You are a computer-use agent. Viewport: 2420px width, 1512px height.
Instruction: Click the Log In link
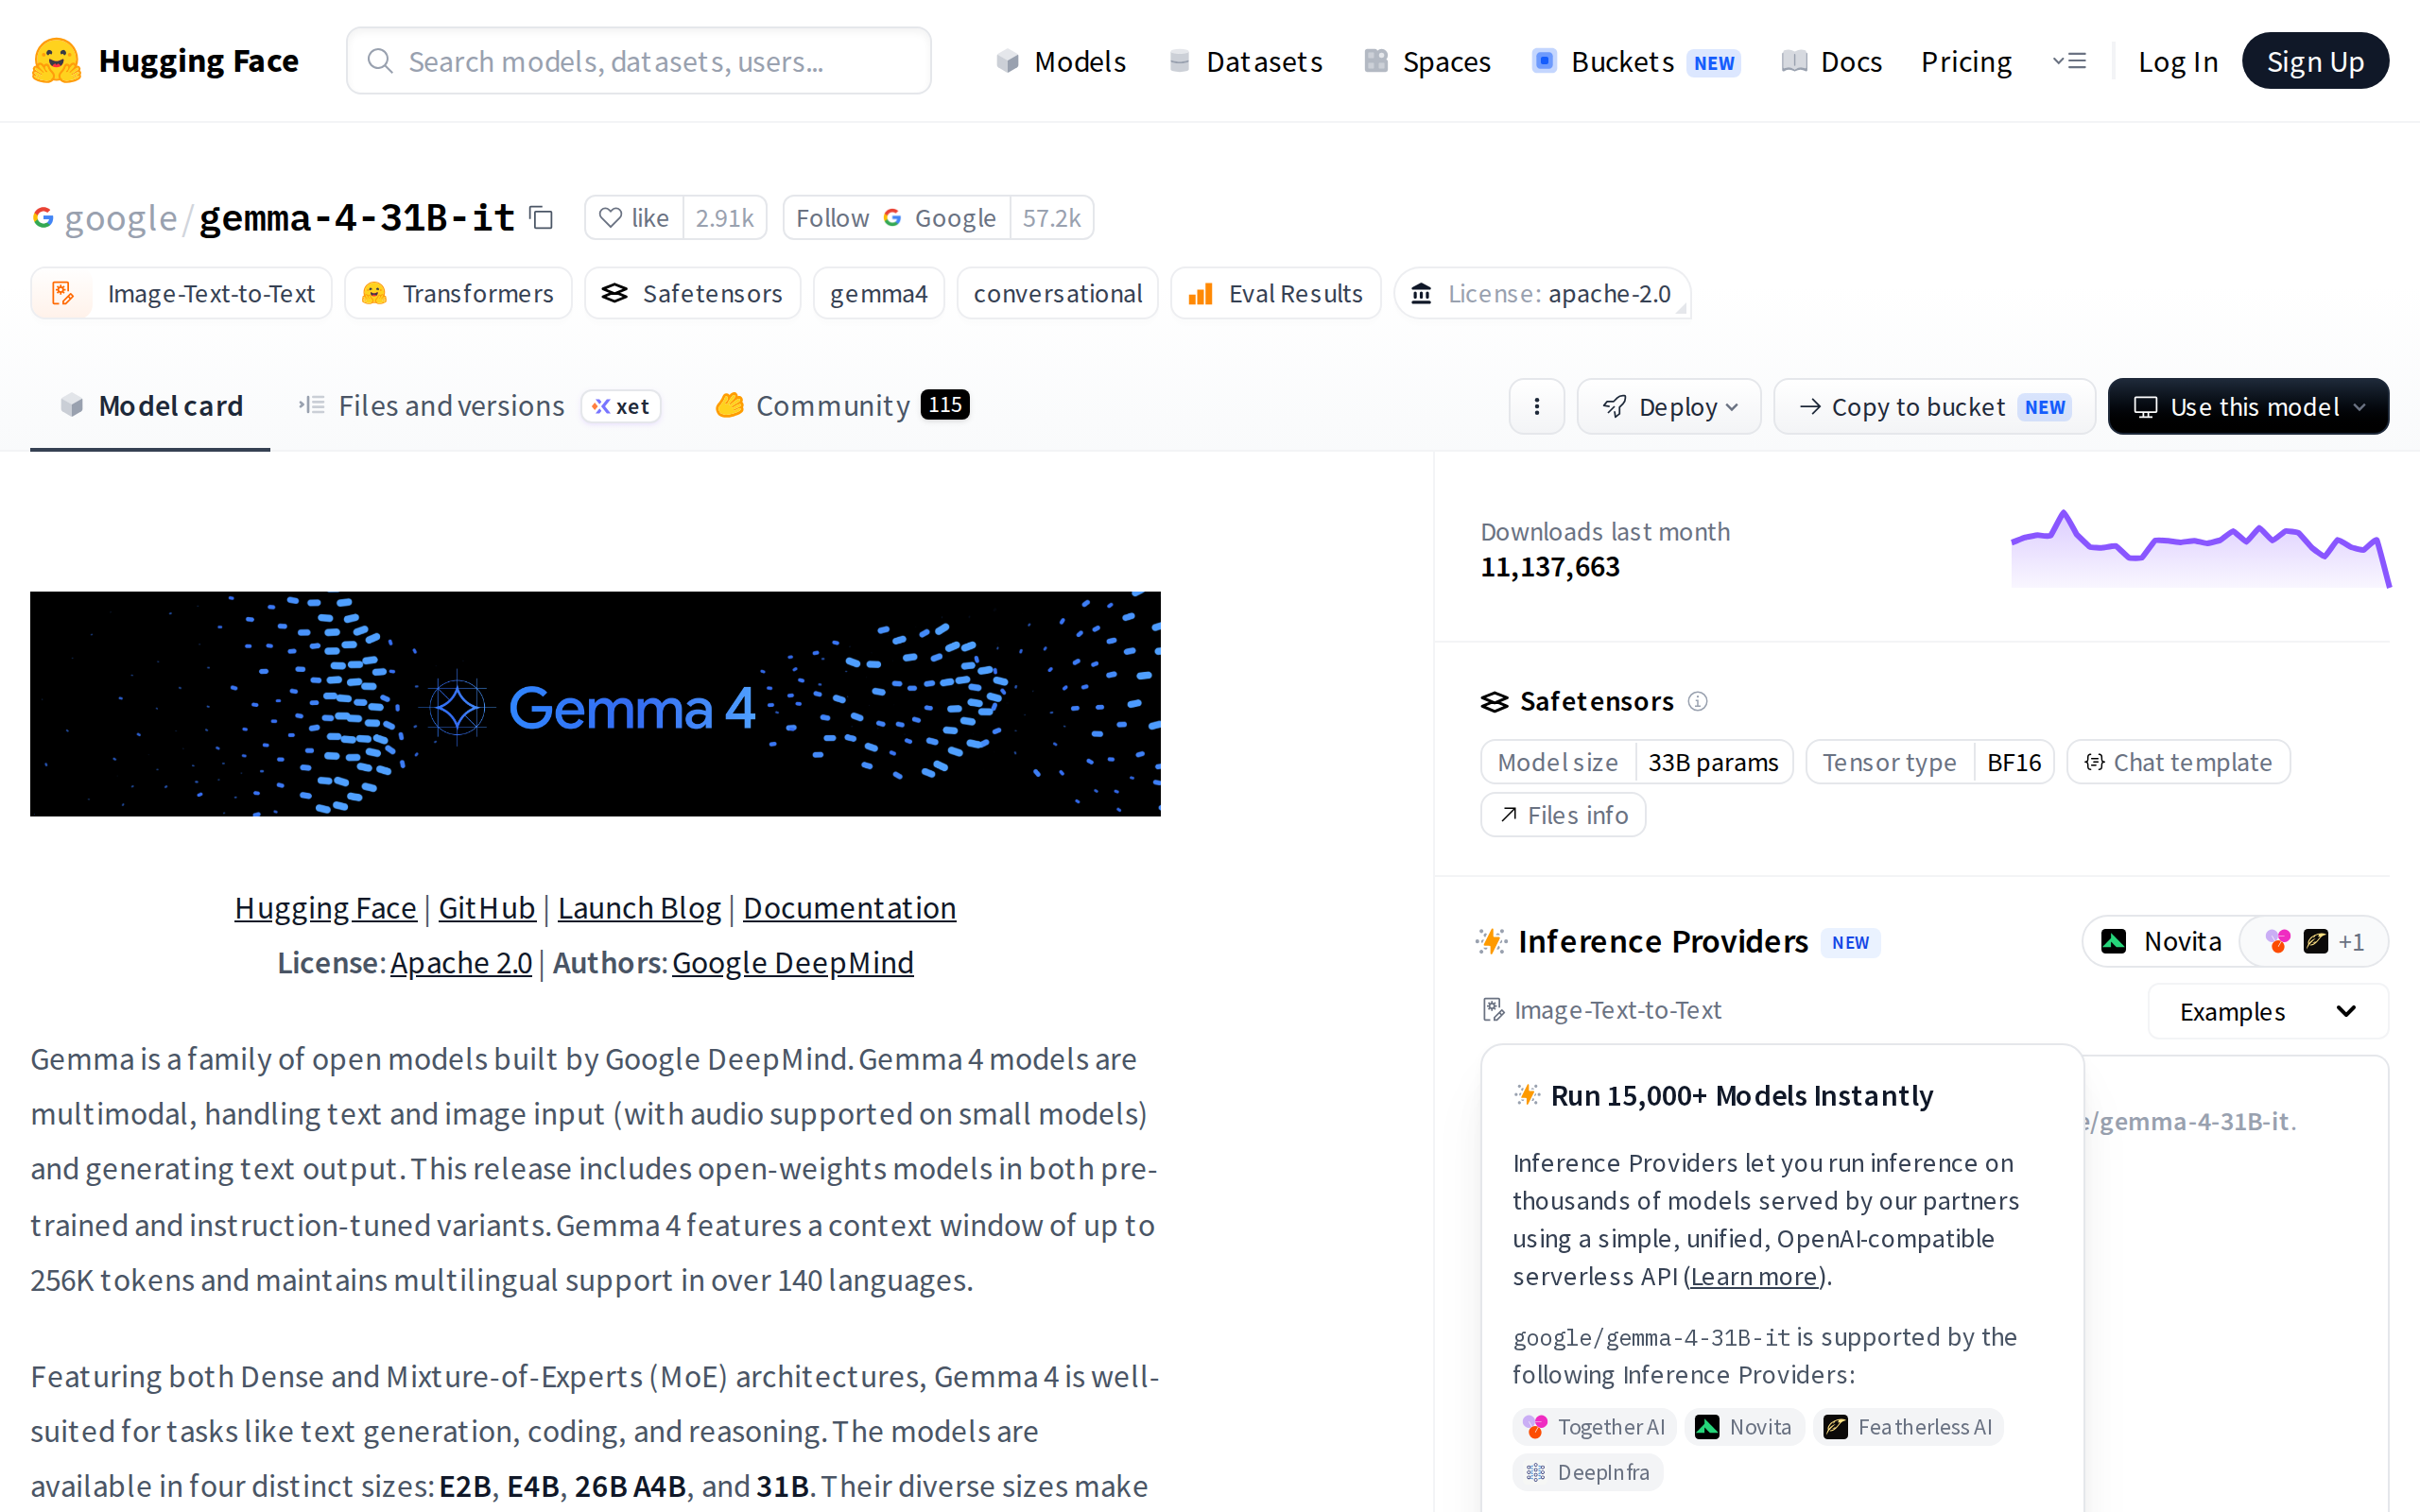pyautogui.click(x=2177, y=61)
